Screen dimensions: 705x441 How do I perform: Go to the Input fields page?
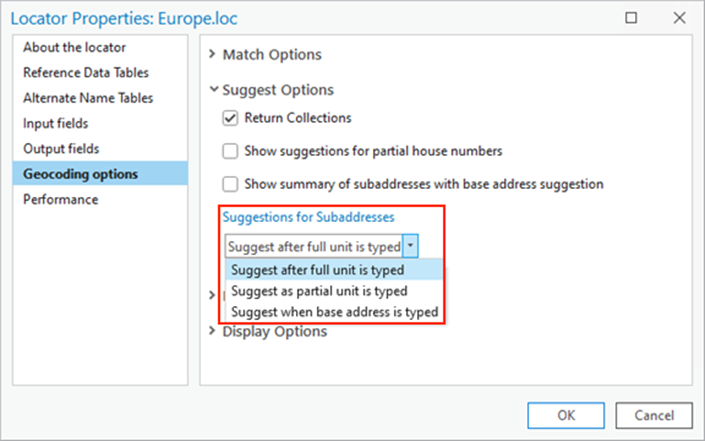point(55,123)
